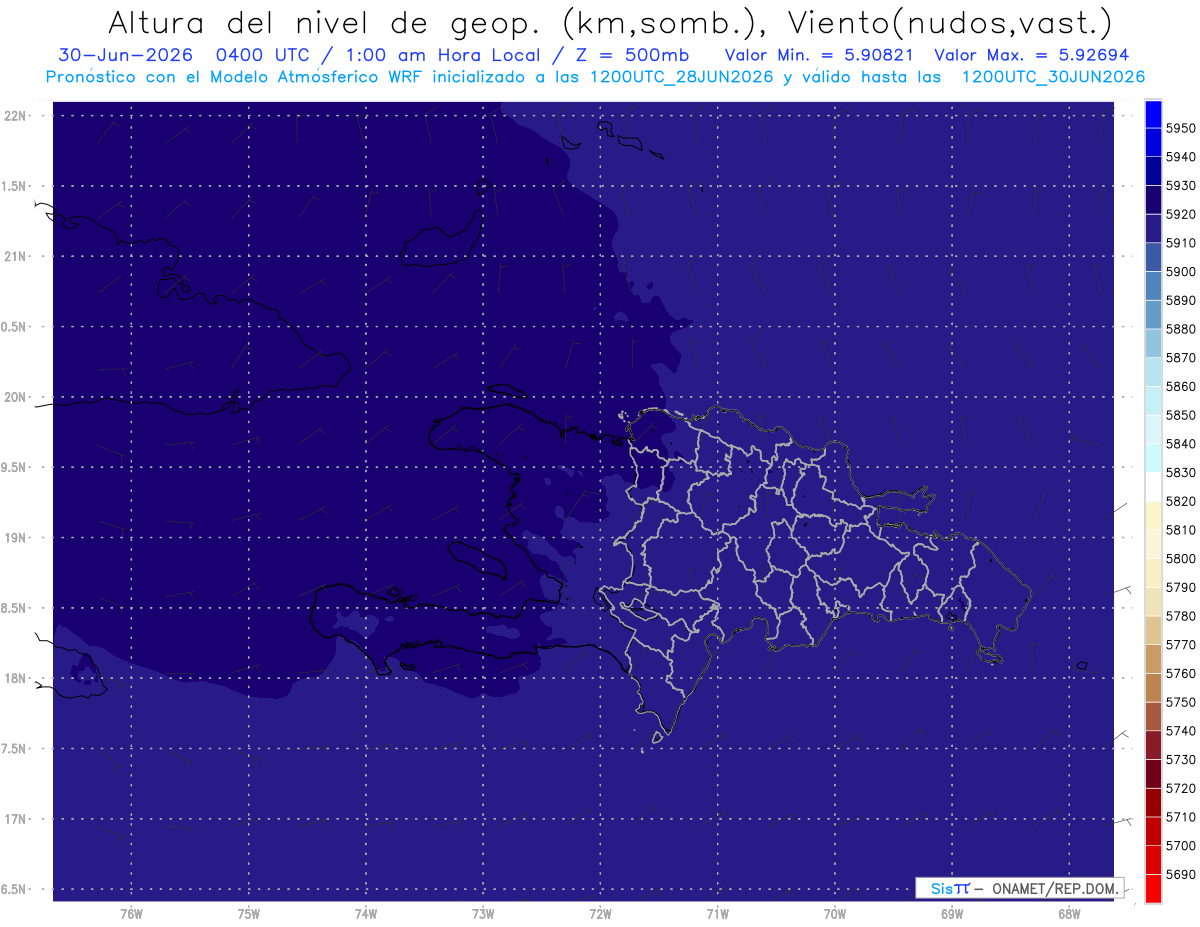Click the '5800' colorbar value
The image size is (1200, 927).
[1181, 558]
